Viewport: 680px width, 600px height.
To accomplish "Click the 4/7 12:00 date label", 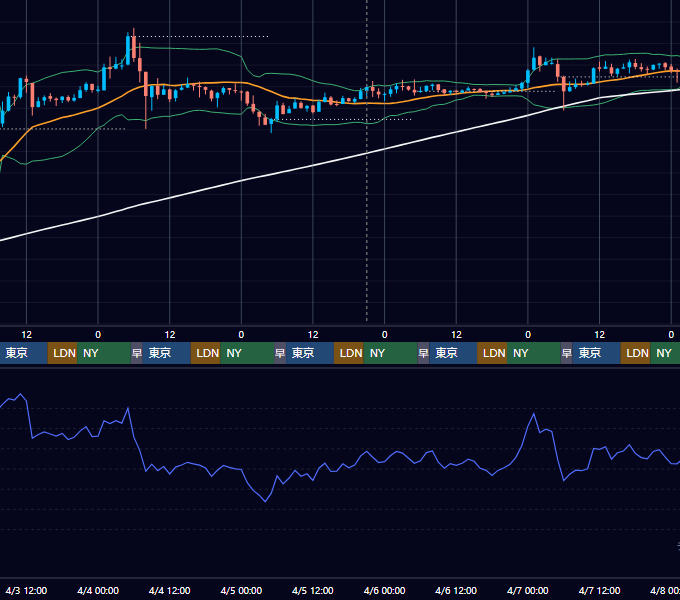I will 599,590.
